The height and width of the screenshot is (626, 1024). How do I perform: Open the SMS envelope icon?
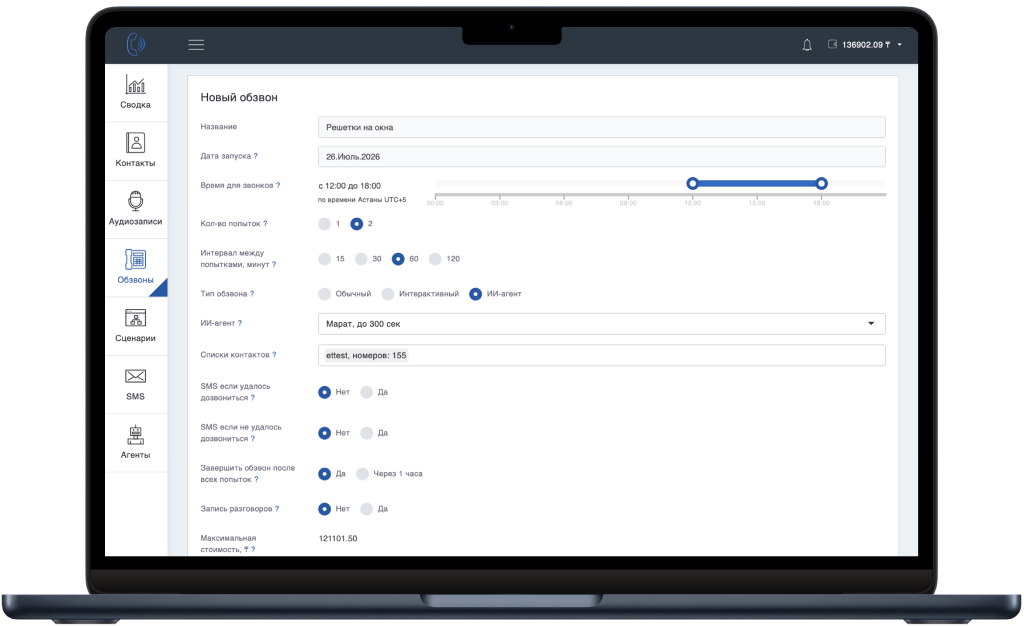(x=135, y=376)
